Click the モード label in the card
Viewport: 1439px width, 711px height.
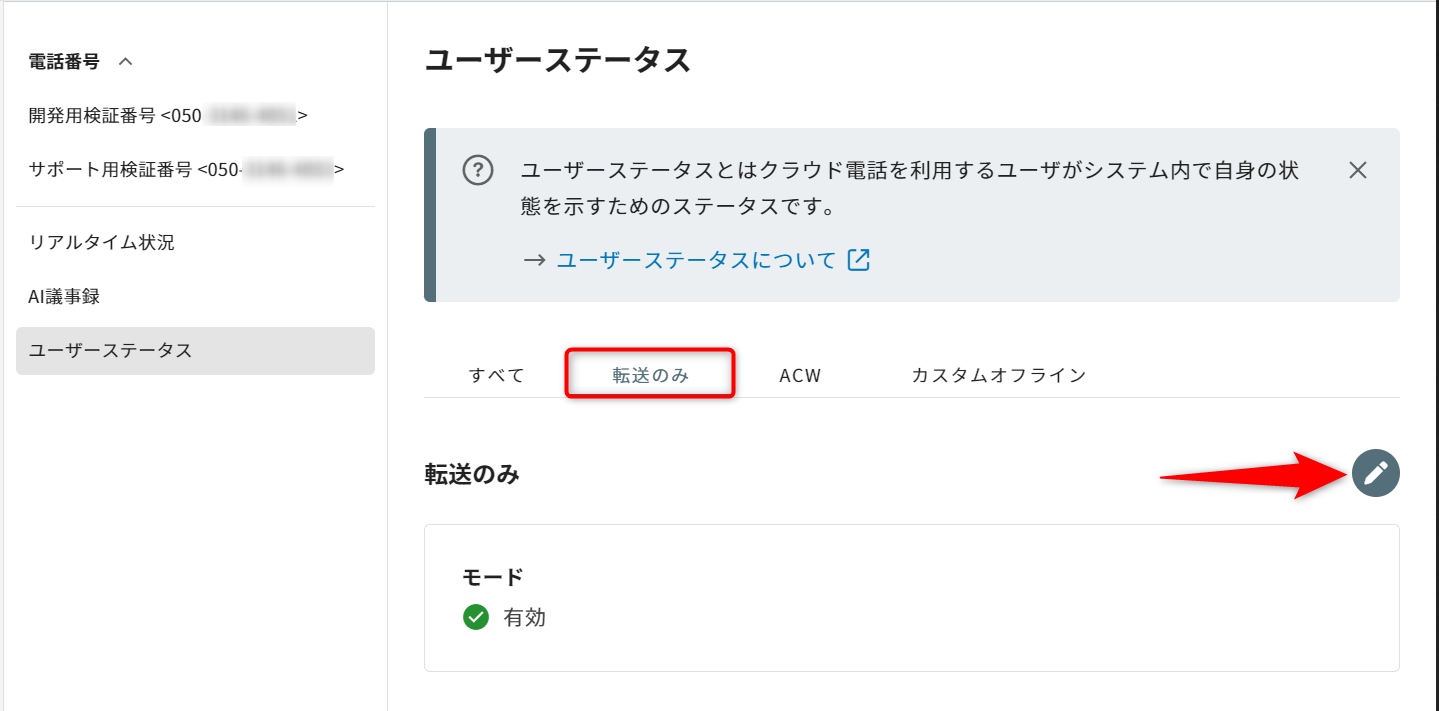click(493, 577)
